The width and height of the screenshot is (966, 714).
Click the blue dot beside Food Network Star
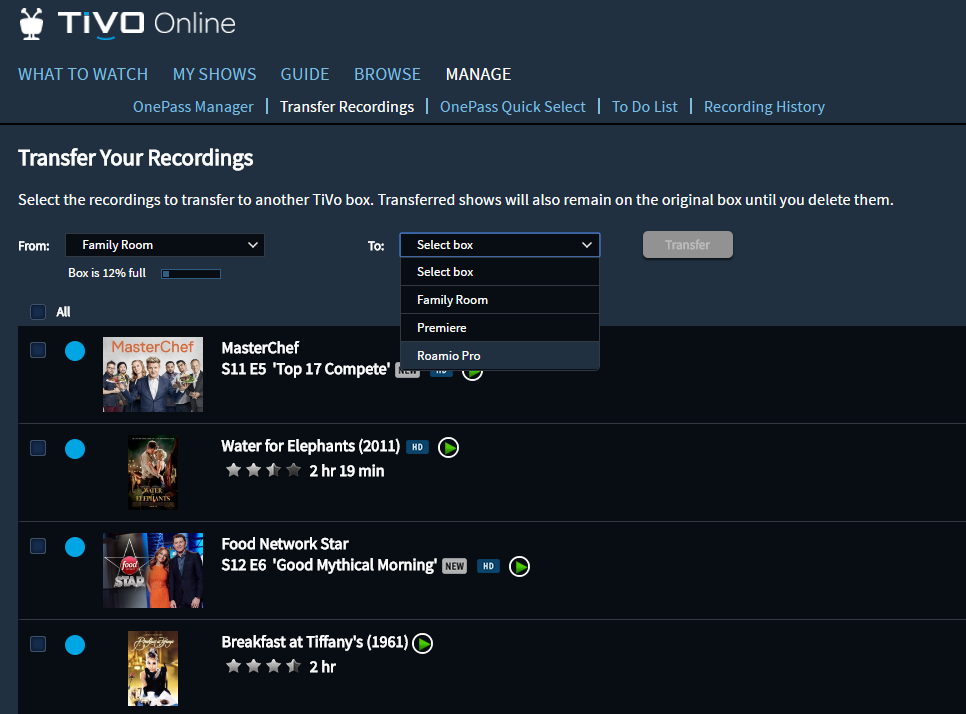75,547
